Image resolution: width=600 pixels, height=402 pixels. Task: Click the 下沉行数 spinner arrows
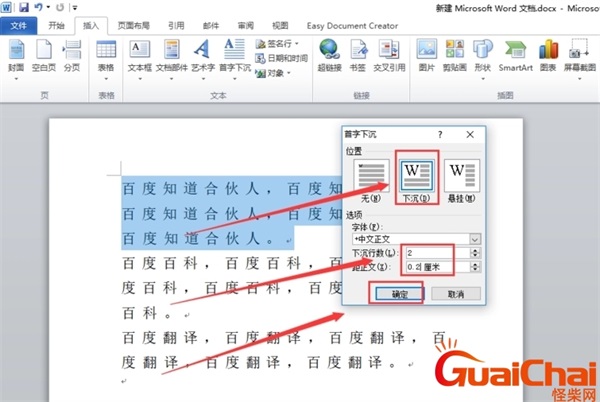(x=475, y=254)
